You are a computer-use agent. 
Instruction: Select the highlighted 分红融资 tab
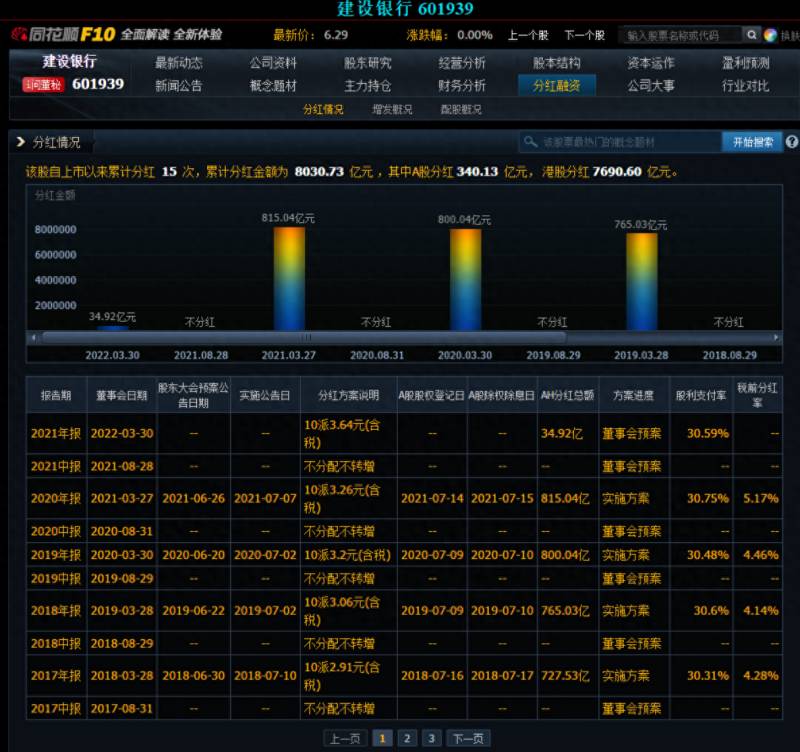[x=557, y=86]
